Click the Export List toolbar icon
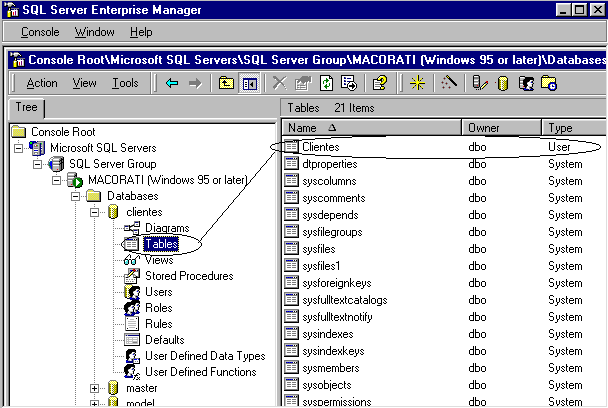The width and height of the screenshot is (608, 408). 349,83
